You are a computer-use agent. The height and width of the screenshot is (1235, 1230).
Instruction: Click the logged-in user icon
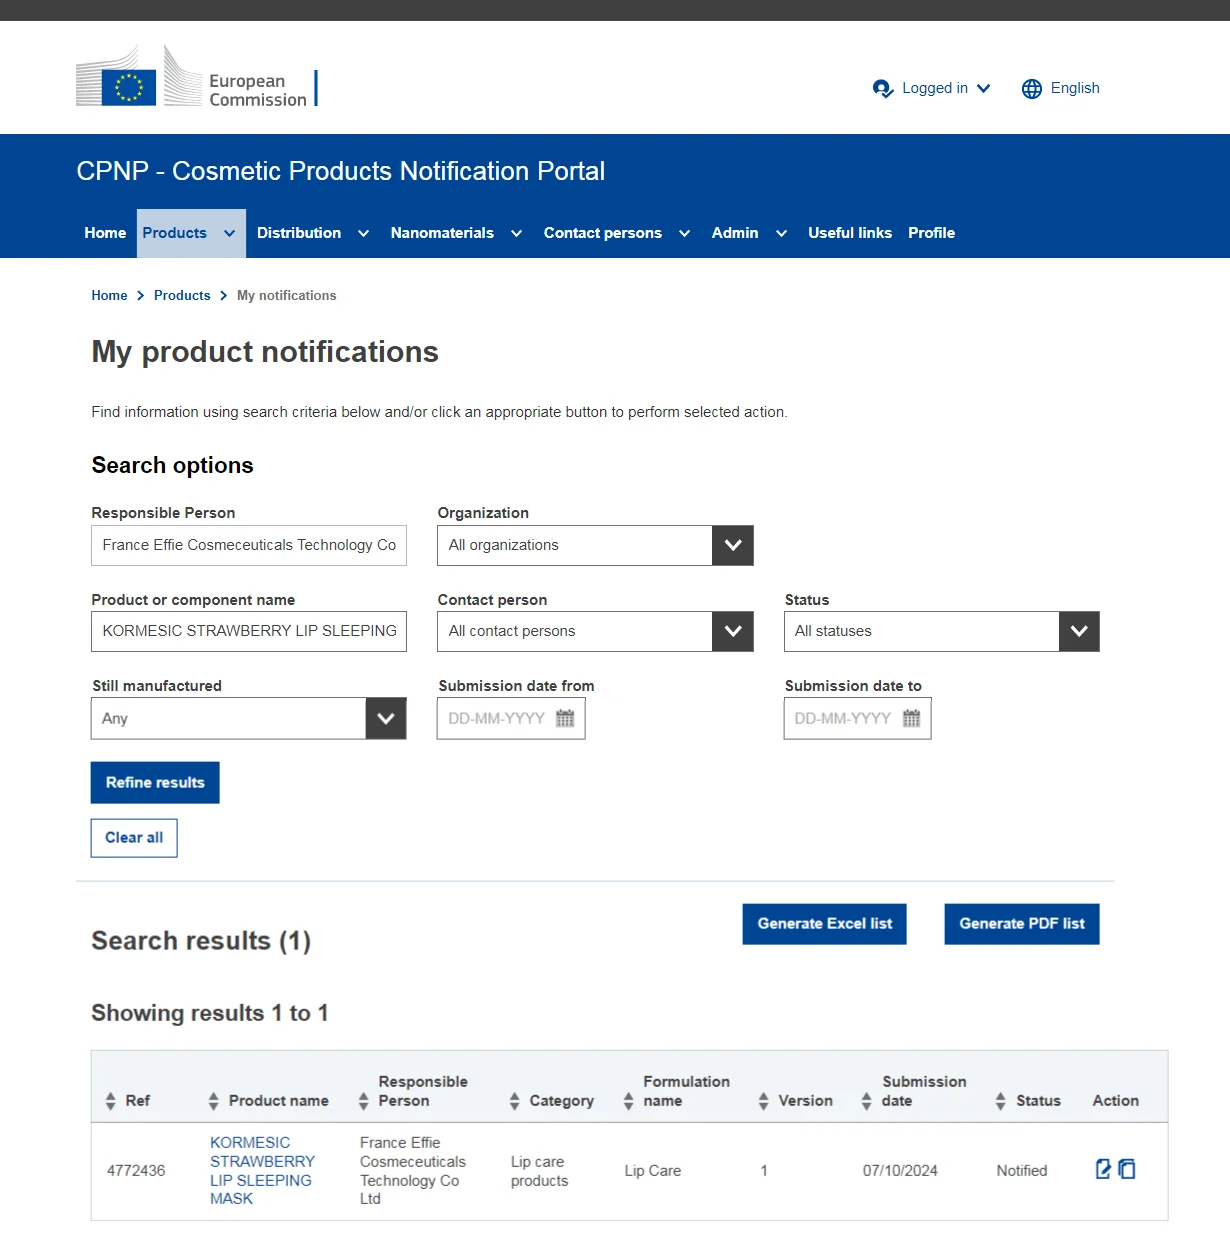(882, 89)
